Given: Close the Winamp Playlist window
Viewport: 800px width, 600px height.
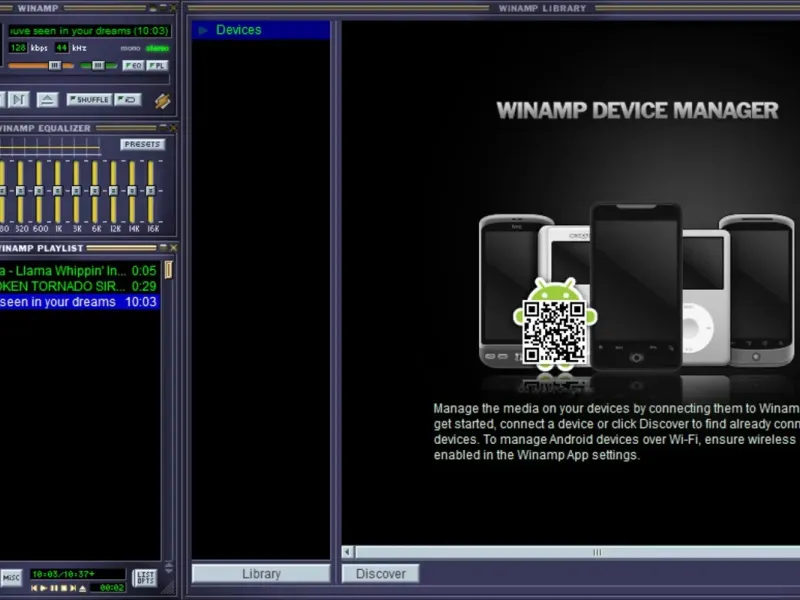Looking at the screenshot, I should click(x=173, y=247).
